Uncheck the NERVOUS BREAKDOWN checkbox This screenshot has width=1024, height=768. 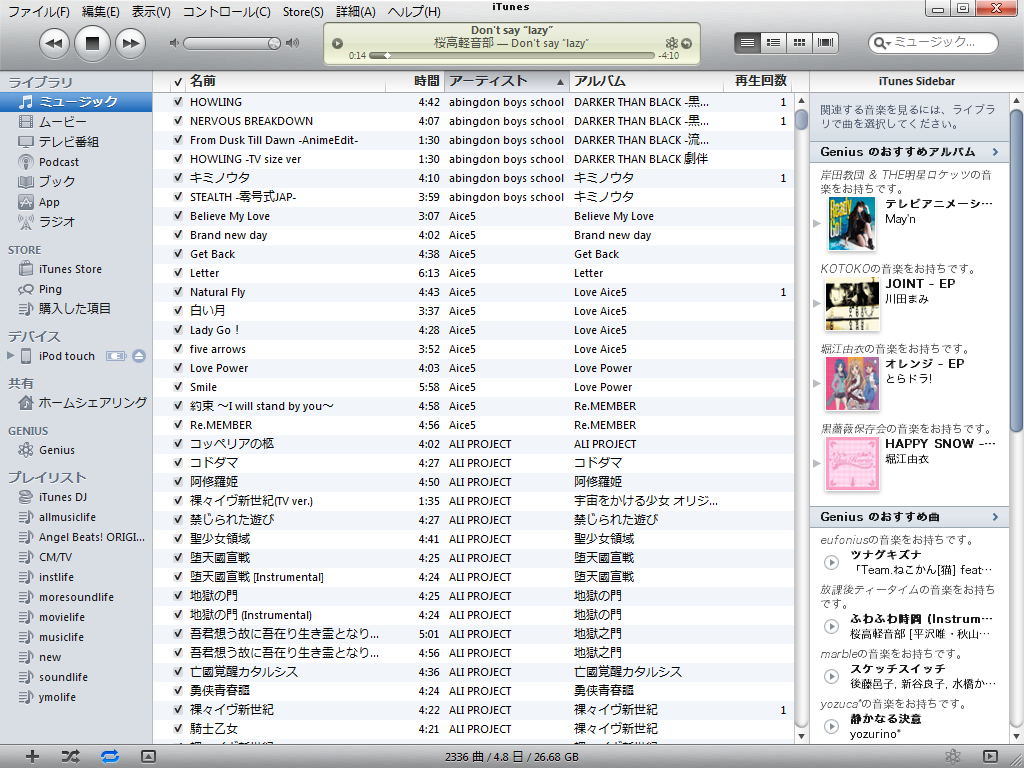point(178,121)
